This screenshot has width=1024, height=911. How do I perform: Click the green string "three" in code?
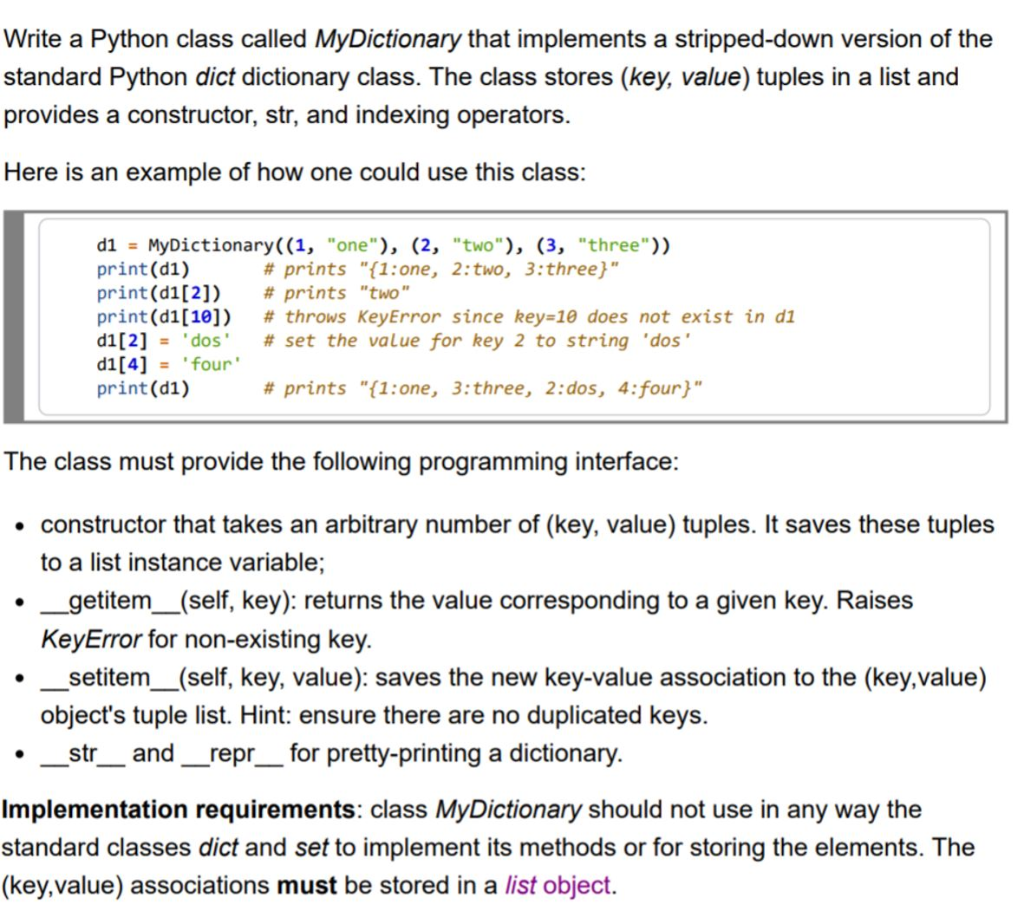click(608, 245)
